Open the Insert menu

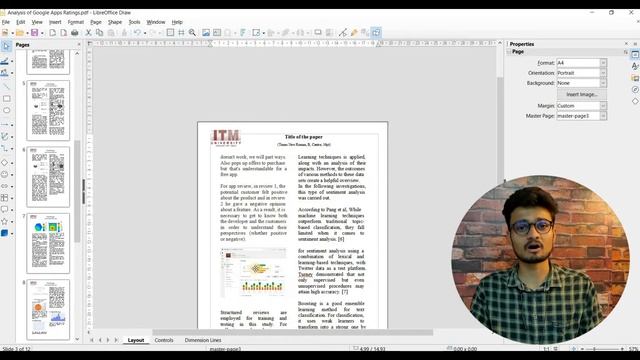pos(55,22)
